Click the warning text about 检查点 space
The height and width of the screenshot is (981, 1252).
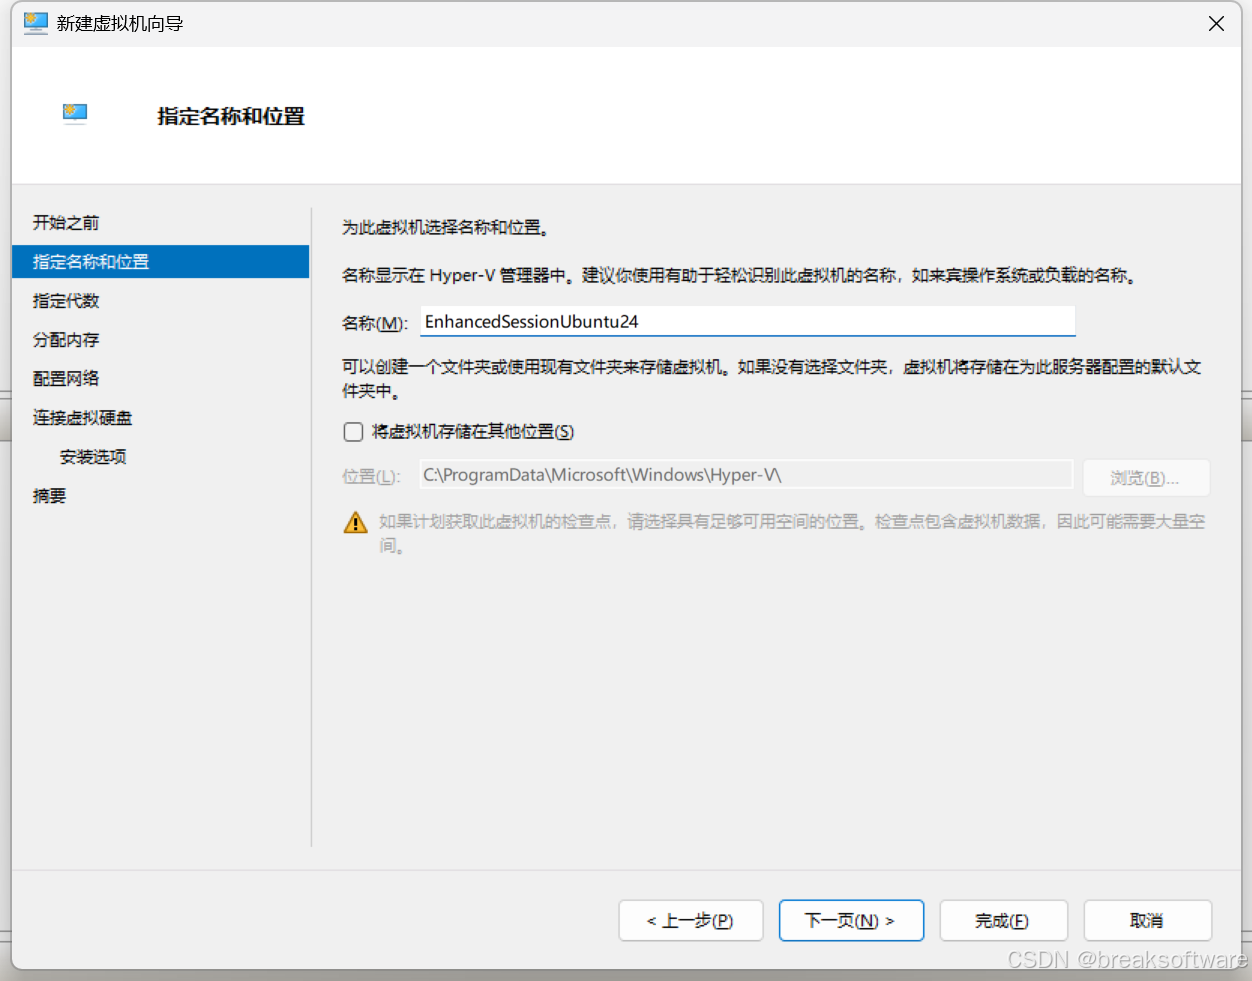792,534
